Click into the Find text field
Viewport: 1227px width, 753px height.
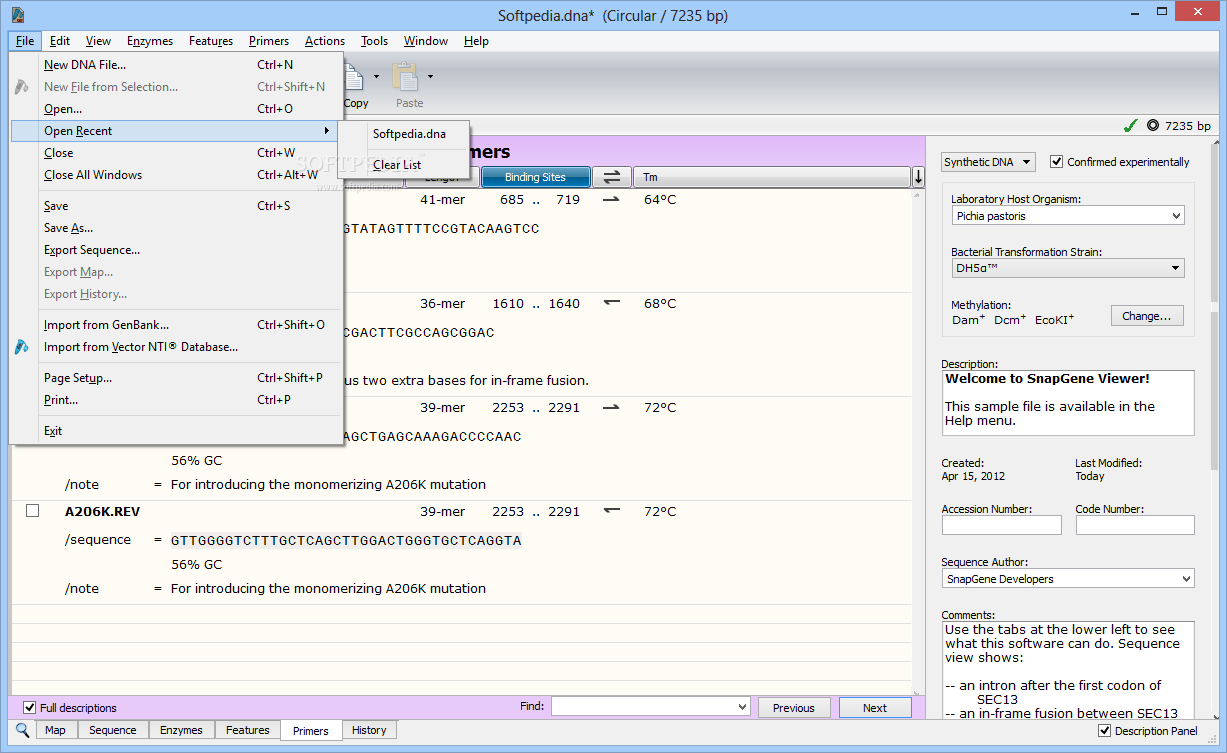[x=643, y=707]
